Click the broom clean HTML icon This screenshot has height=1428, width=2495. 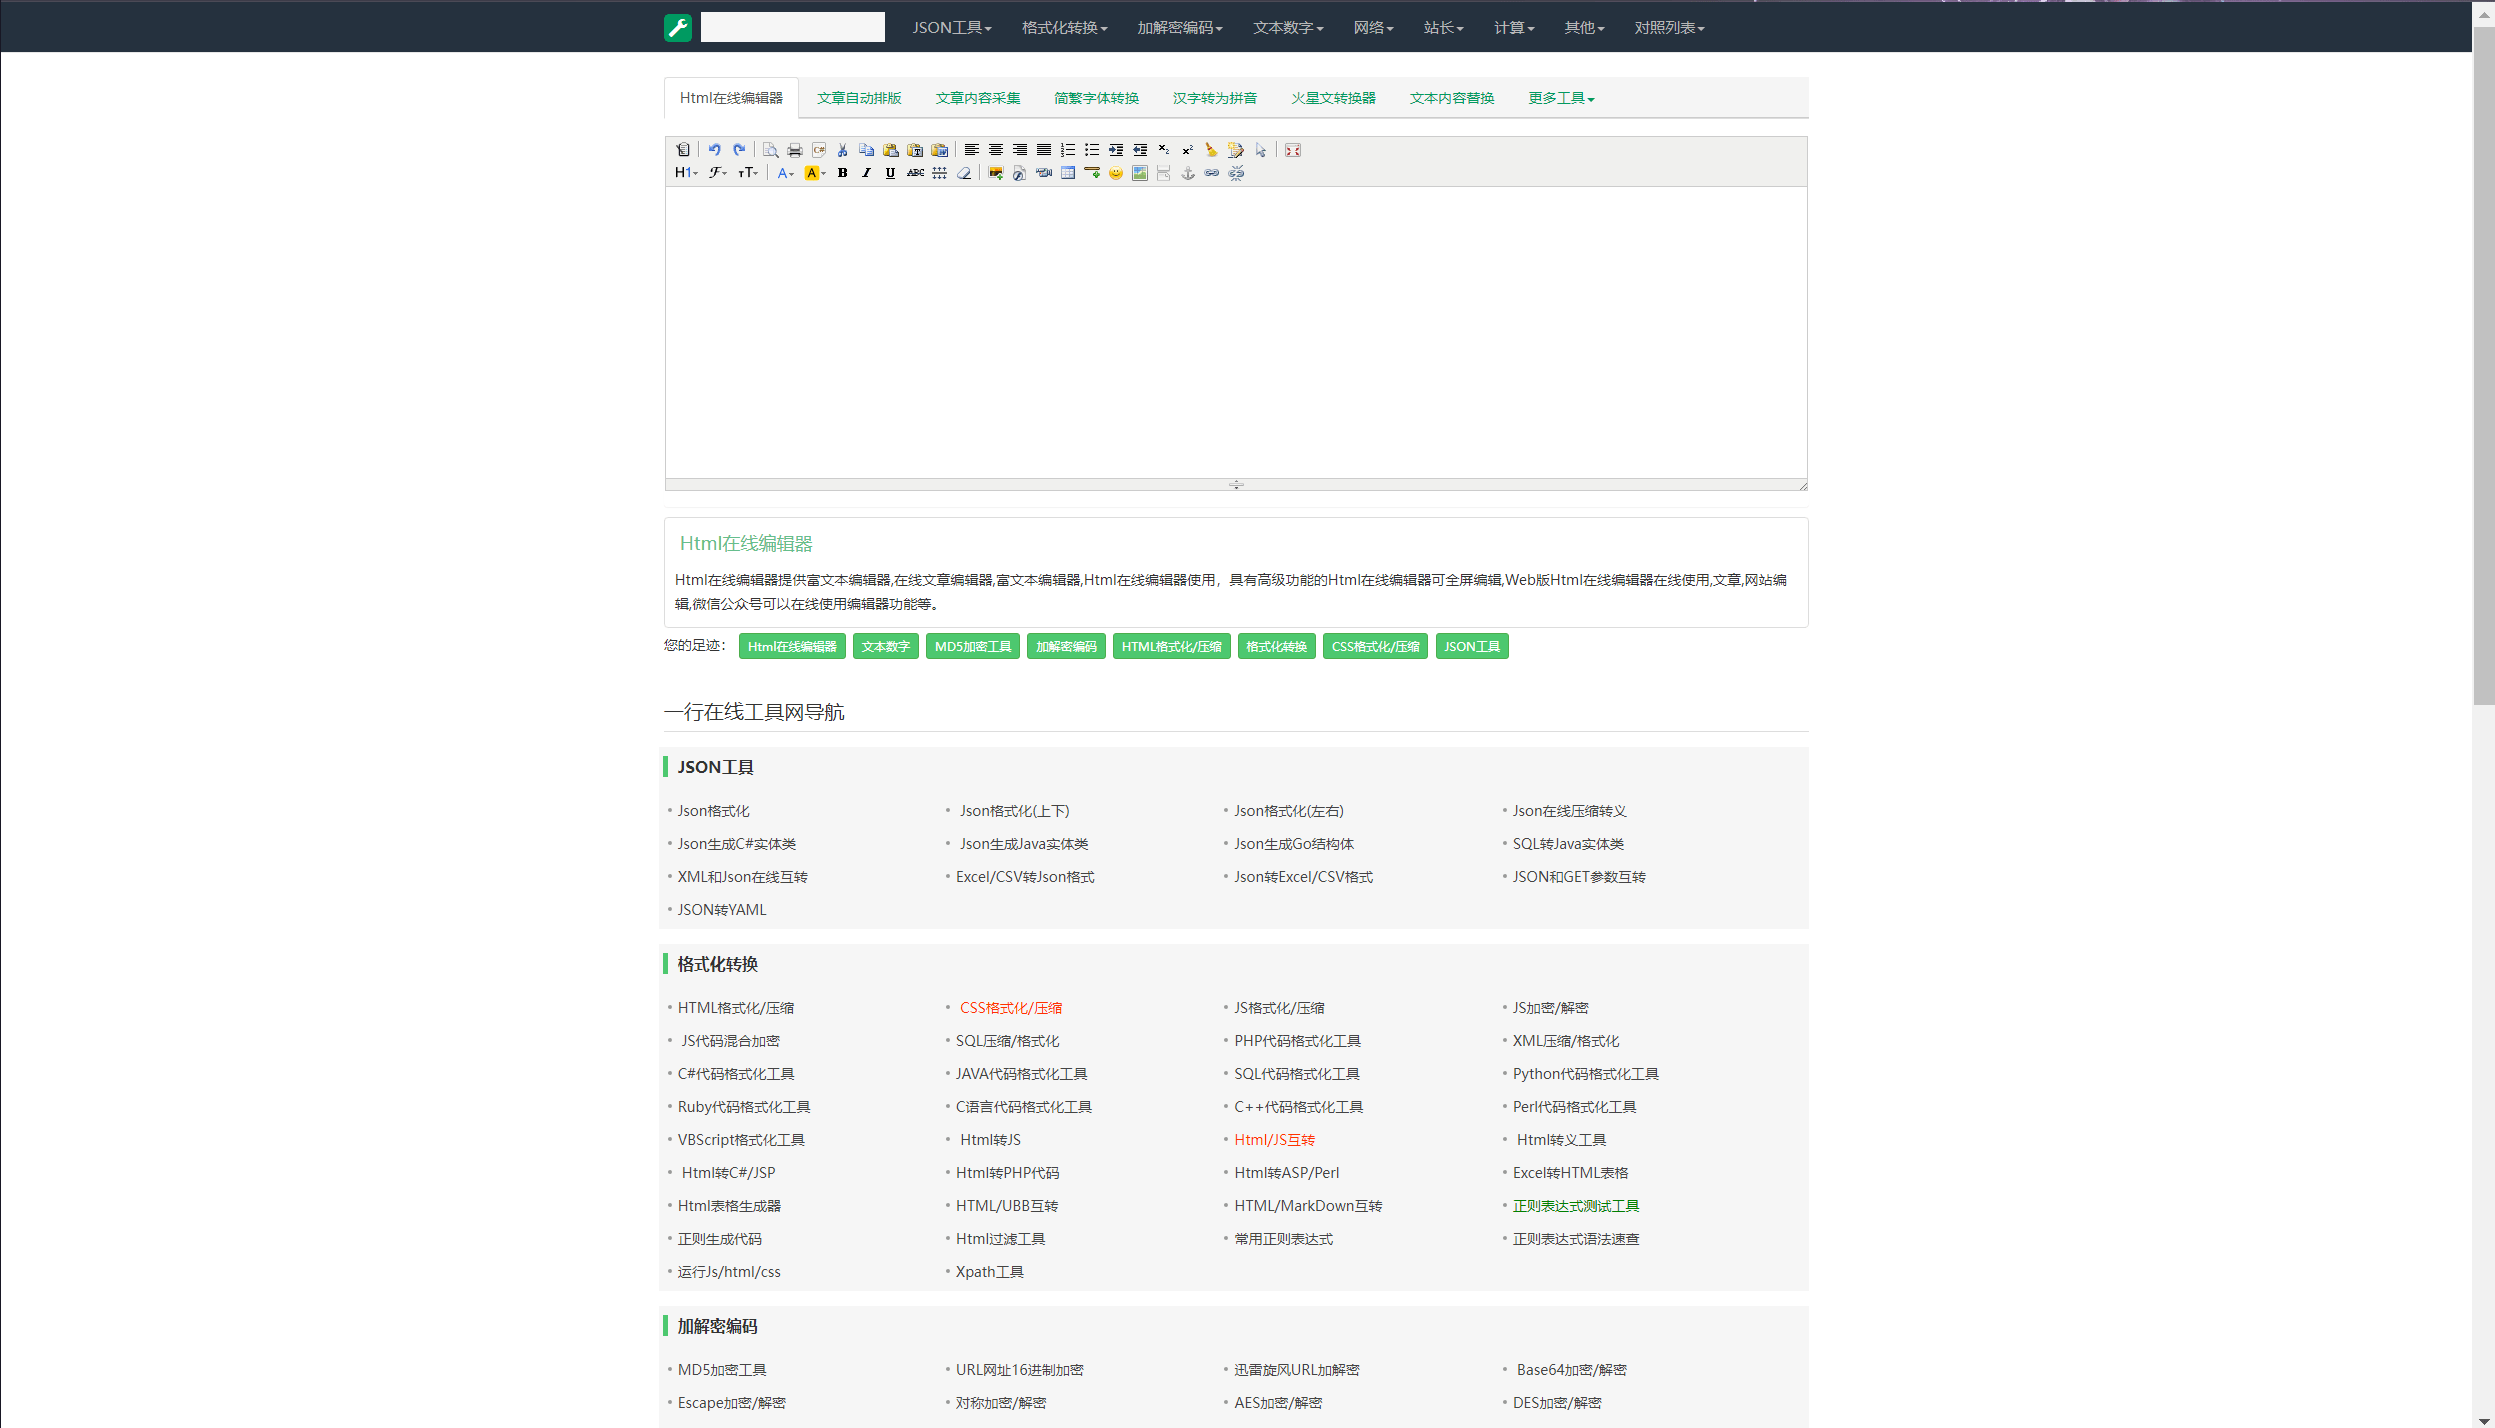[1212, 150]
